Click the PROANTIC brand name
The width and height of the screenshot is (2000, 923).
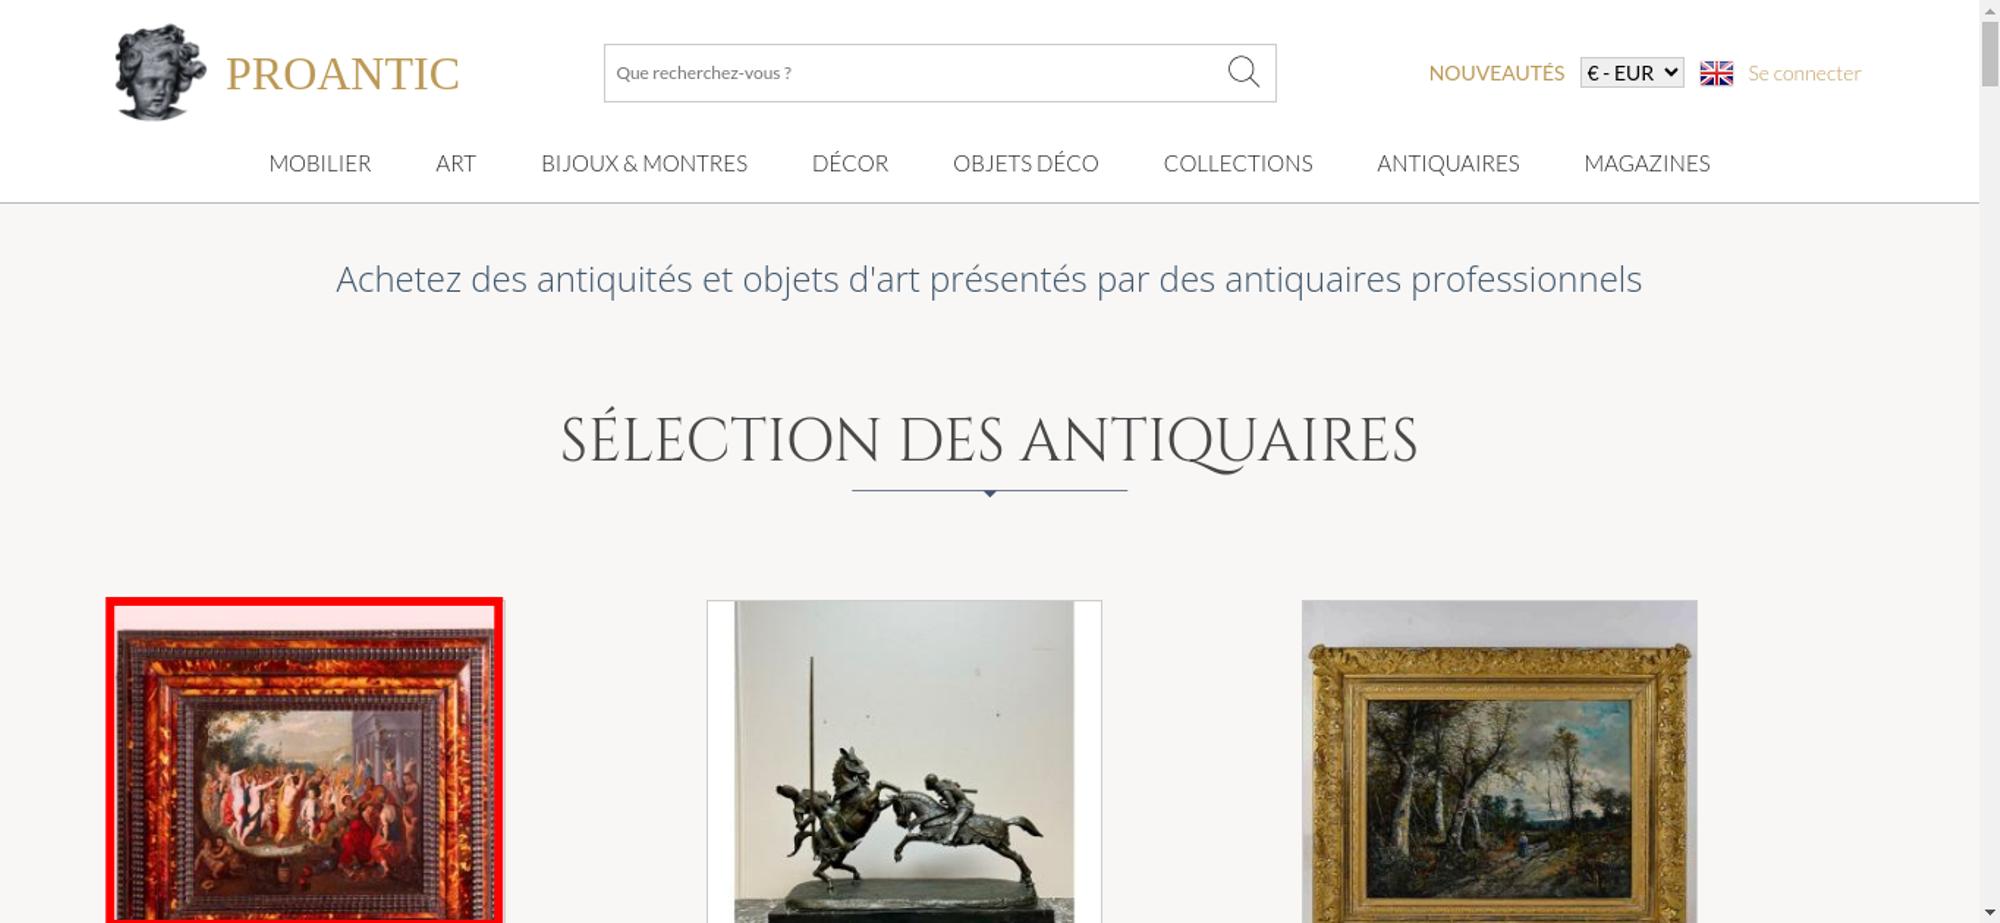[x=342, y=74]
